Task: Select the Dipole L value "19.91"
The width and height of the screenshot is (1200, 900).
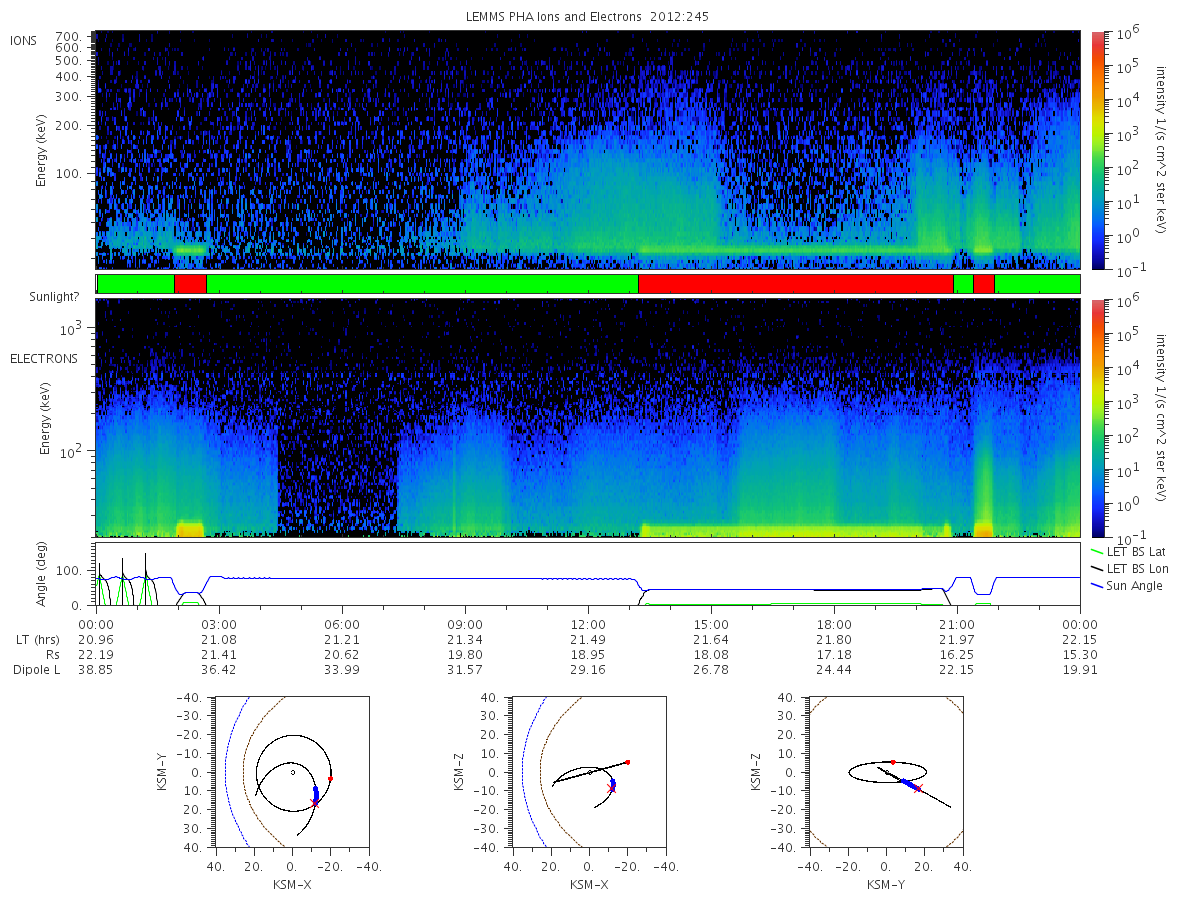Action: [x=1080, y=670]
